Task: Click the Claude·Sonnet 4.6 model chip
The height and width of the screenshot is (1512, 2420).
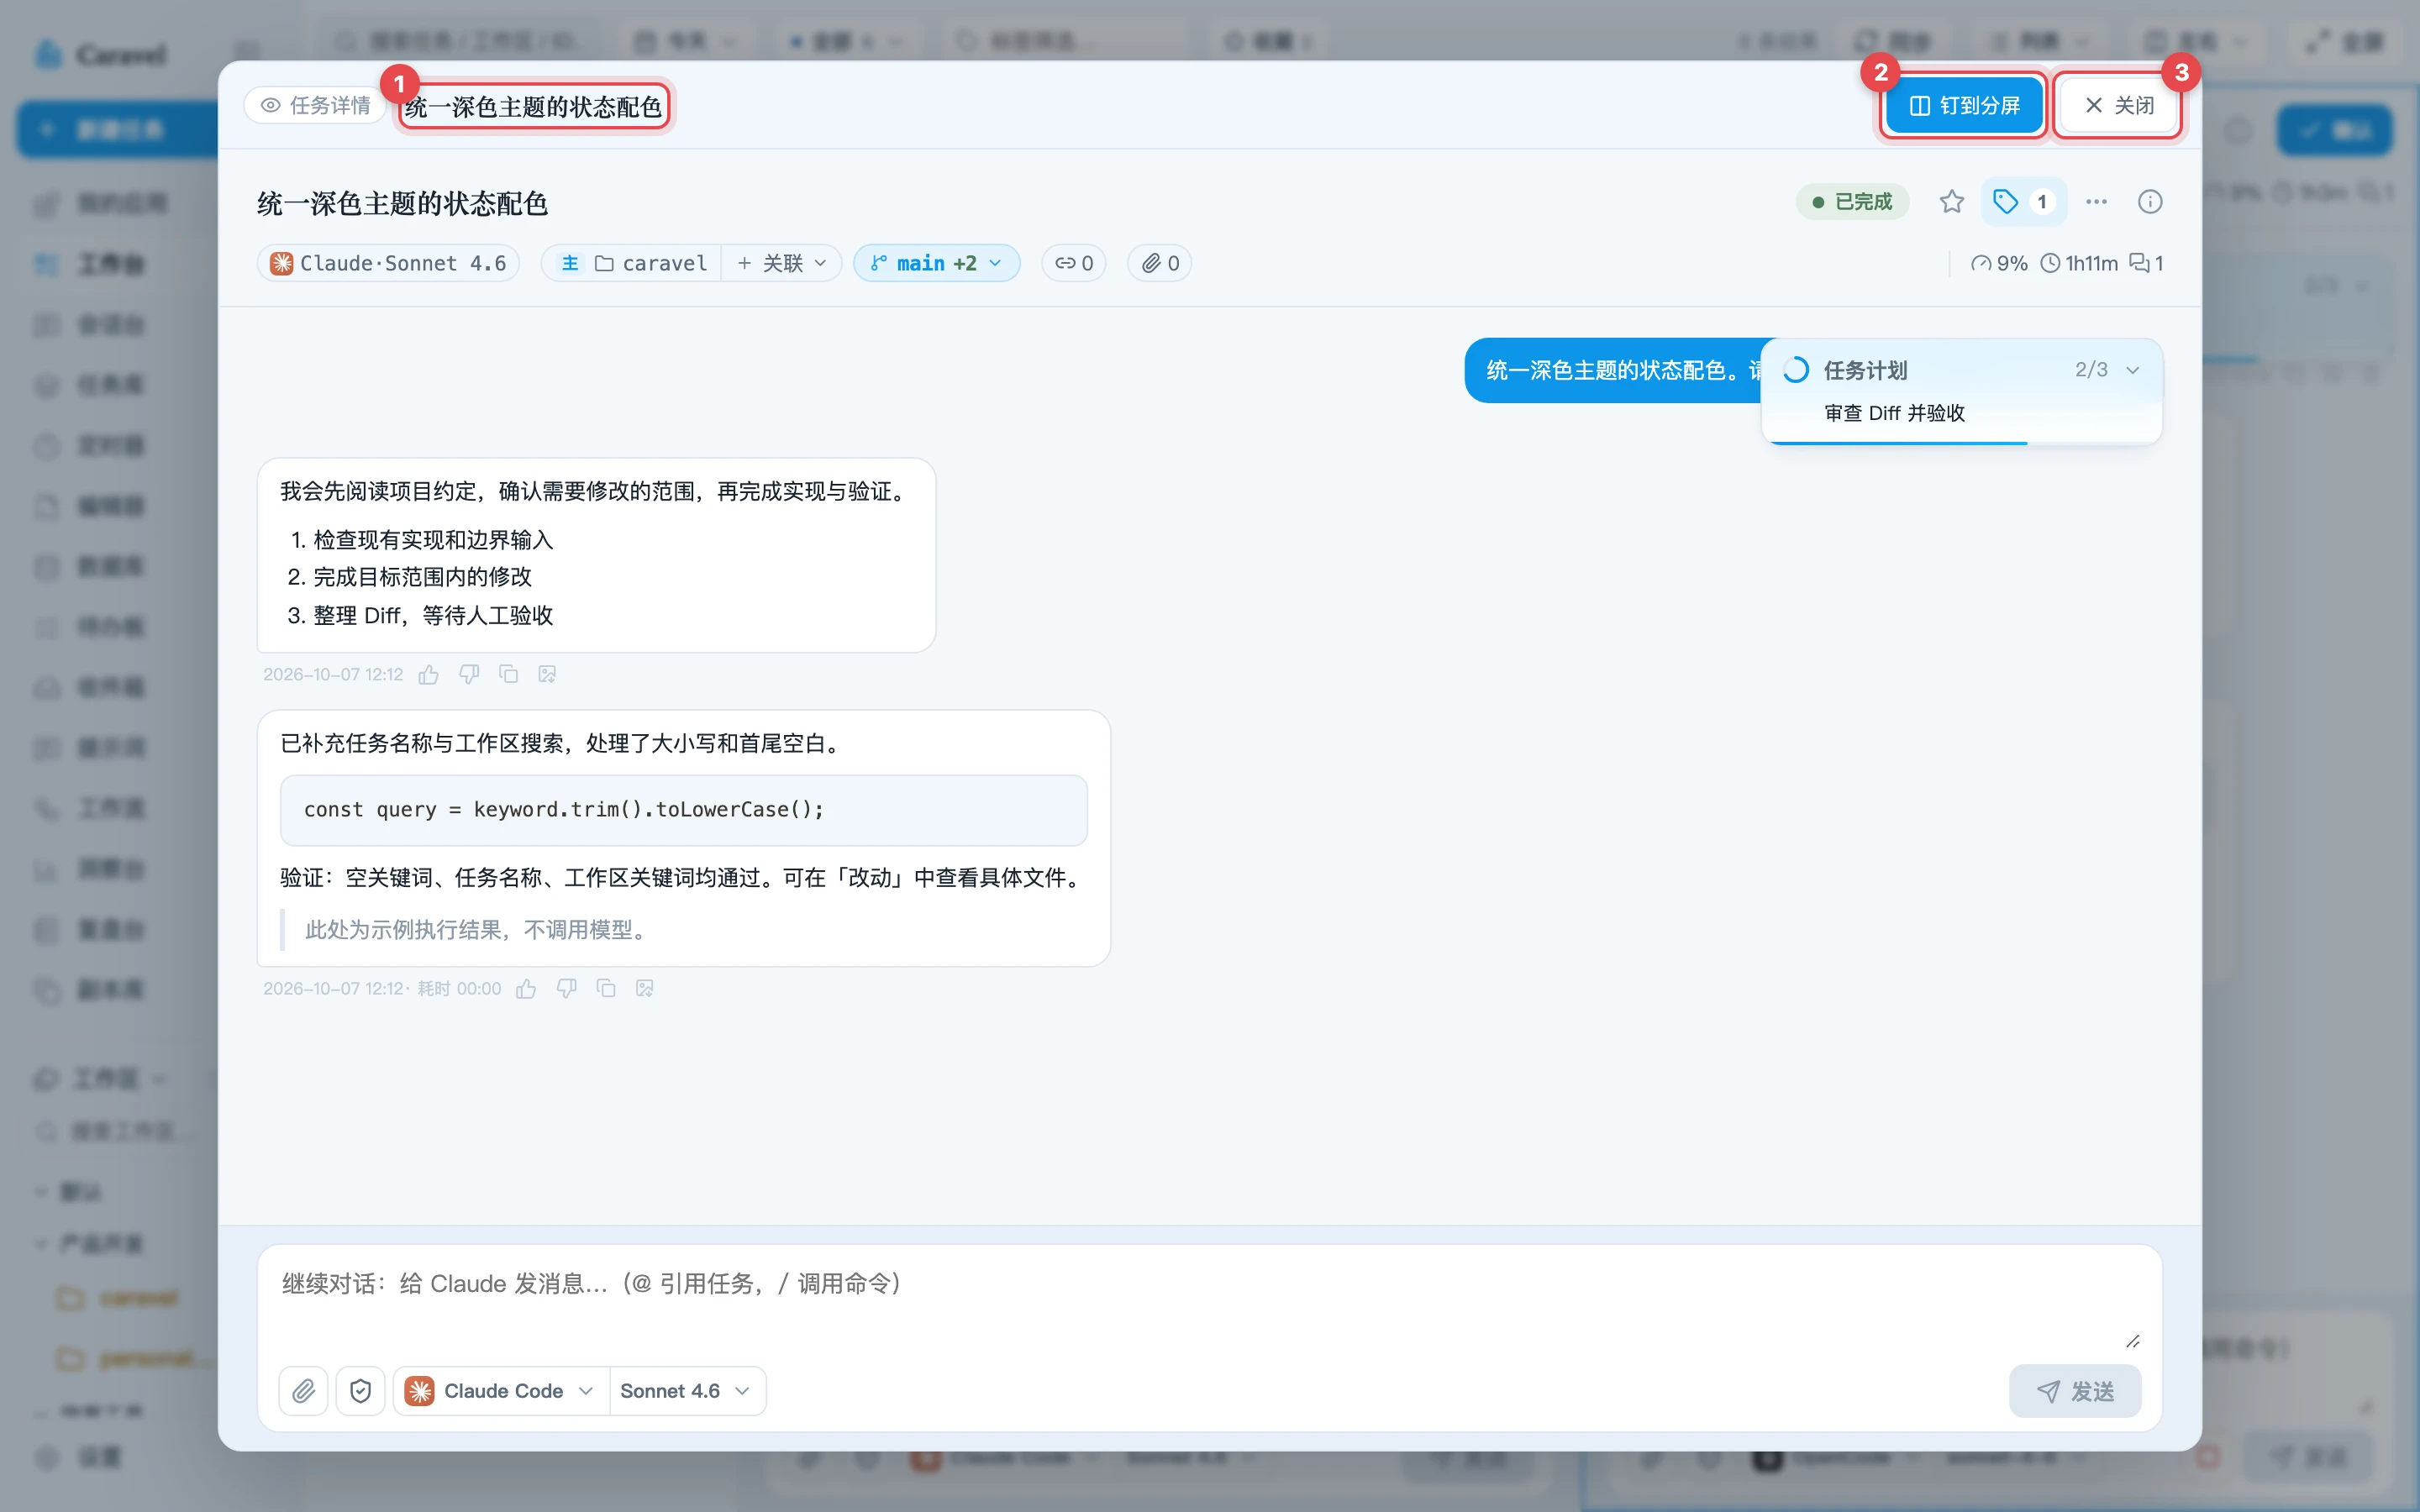Action: [x=389, y=263]
